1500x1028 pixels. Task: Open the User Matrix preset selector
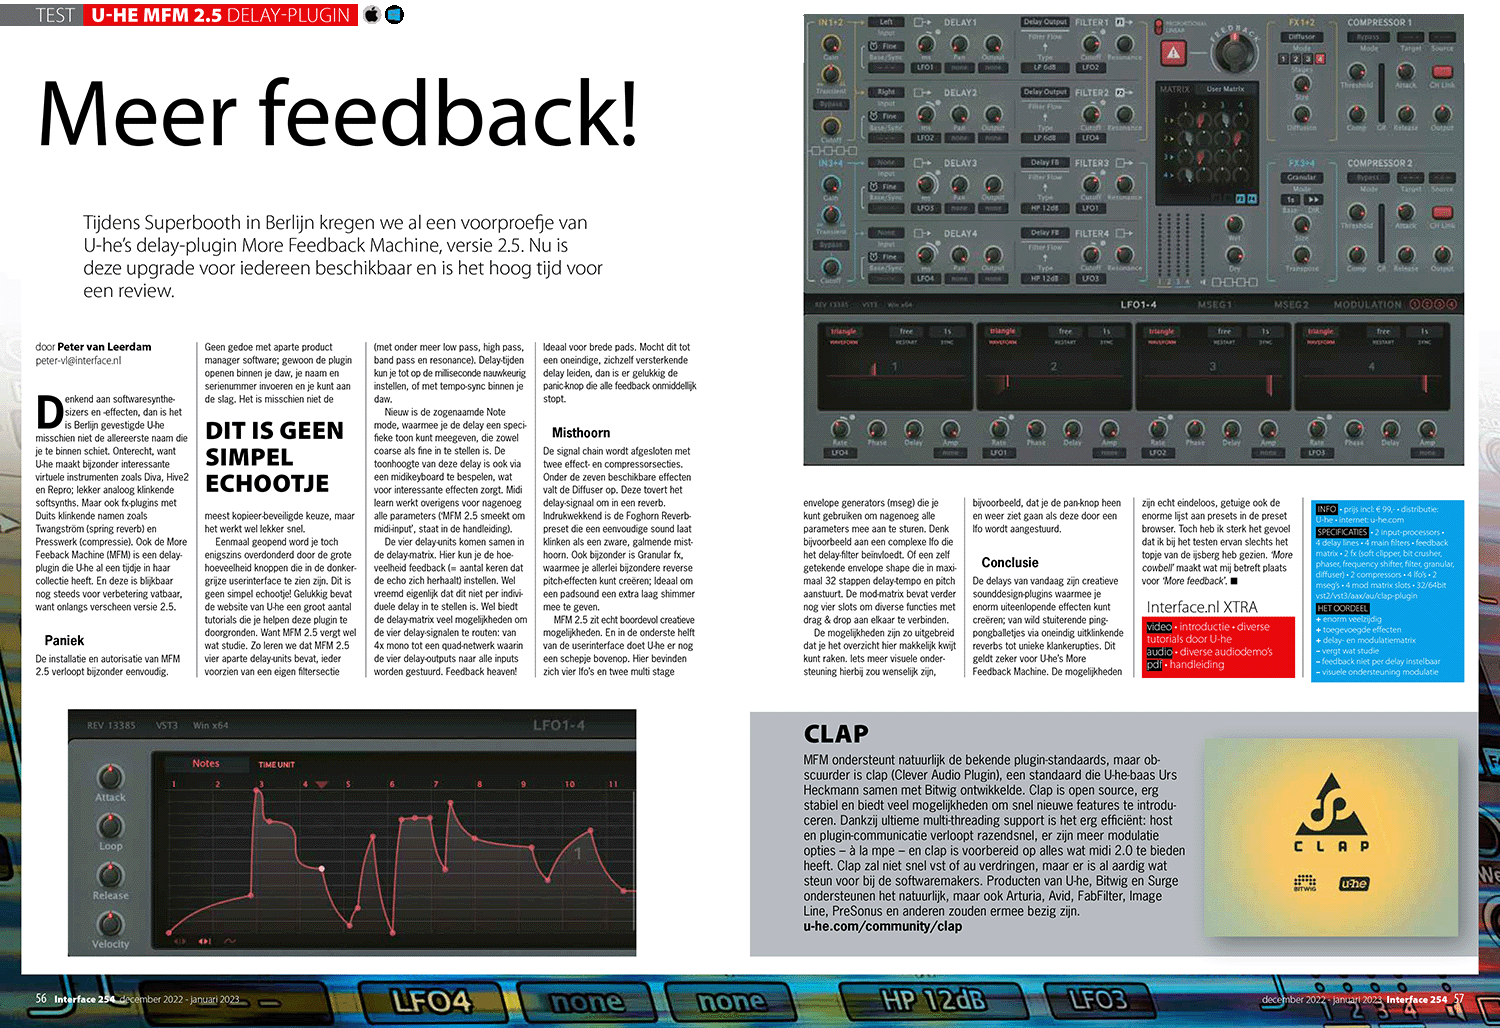point(1225,89)
